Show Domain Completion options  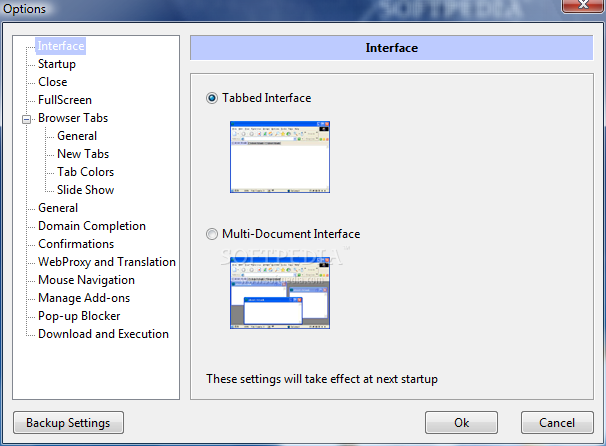click(92, 226)
